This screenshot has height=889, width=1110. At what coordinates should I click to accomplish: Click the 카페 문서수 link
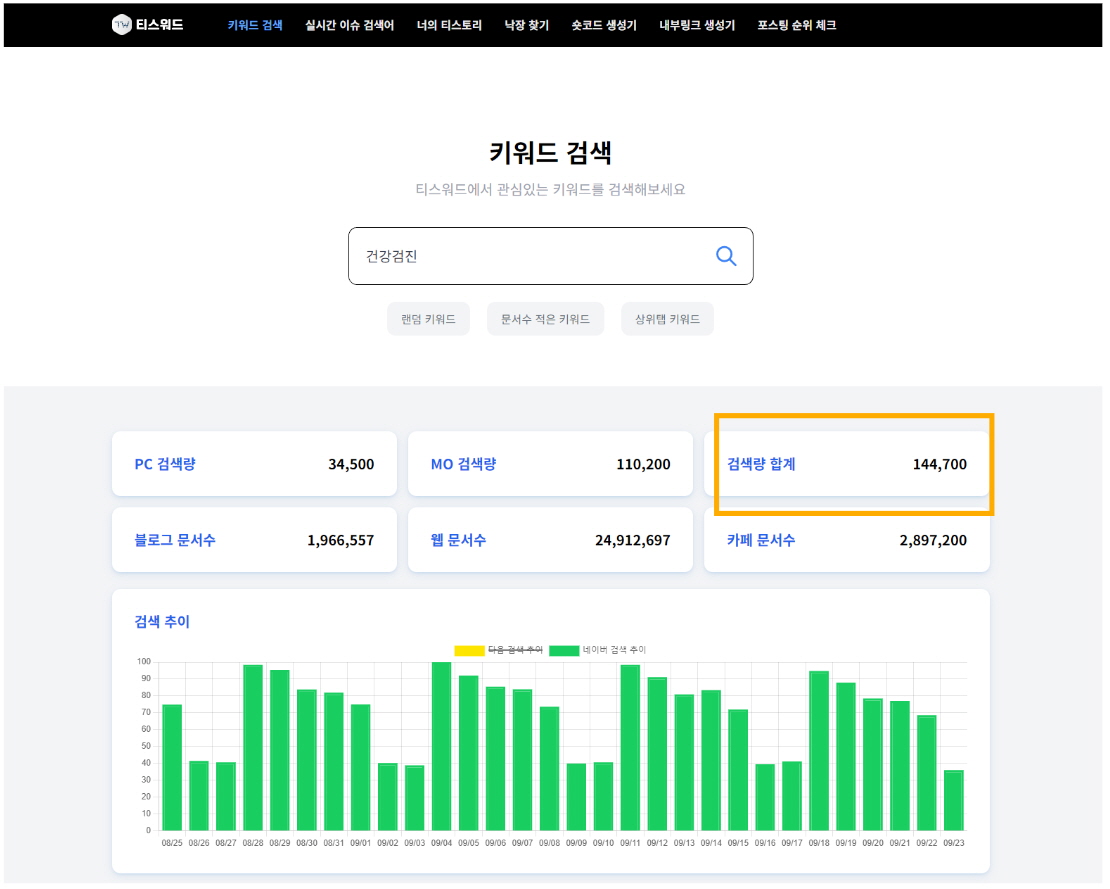coord(760,539)
